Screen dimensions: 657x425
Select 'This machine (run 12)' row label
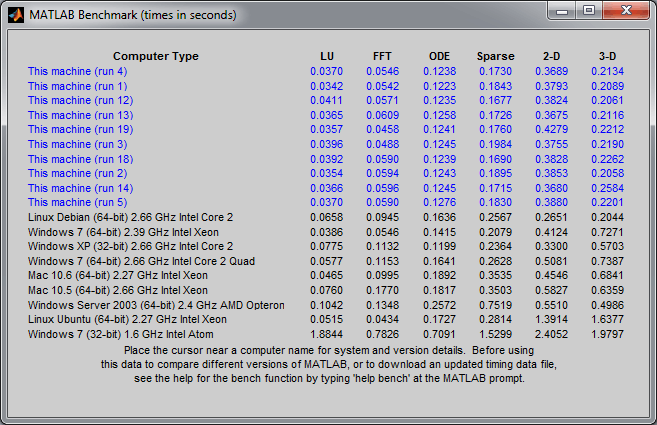tap(80, 101)
